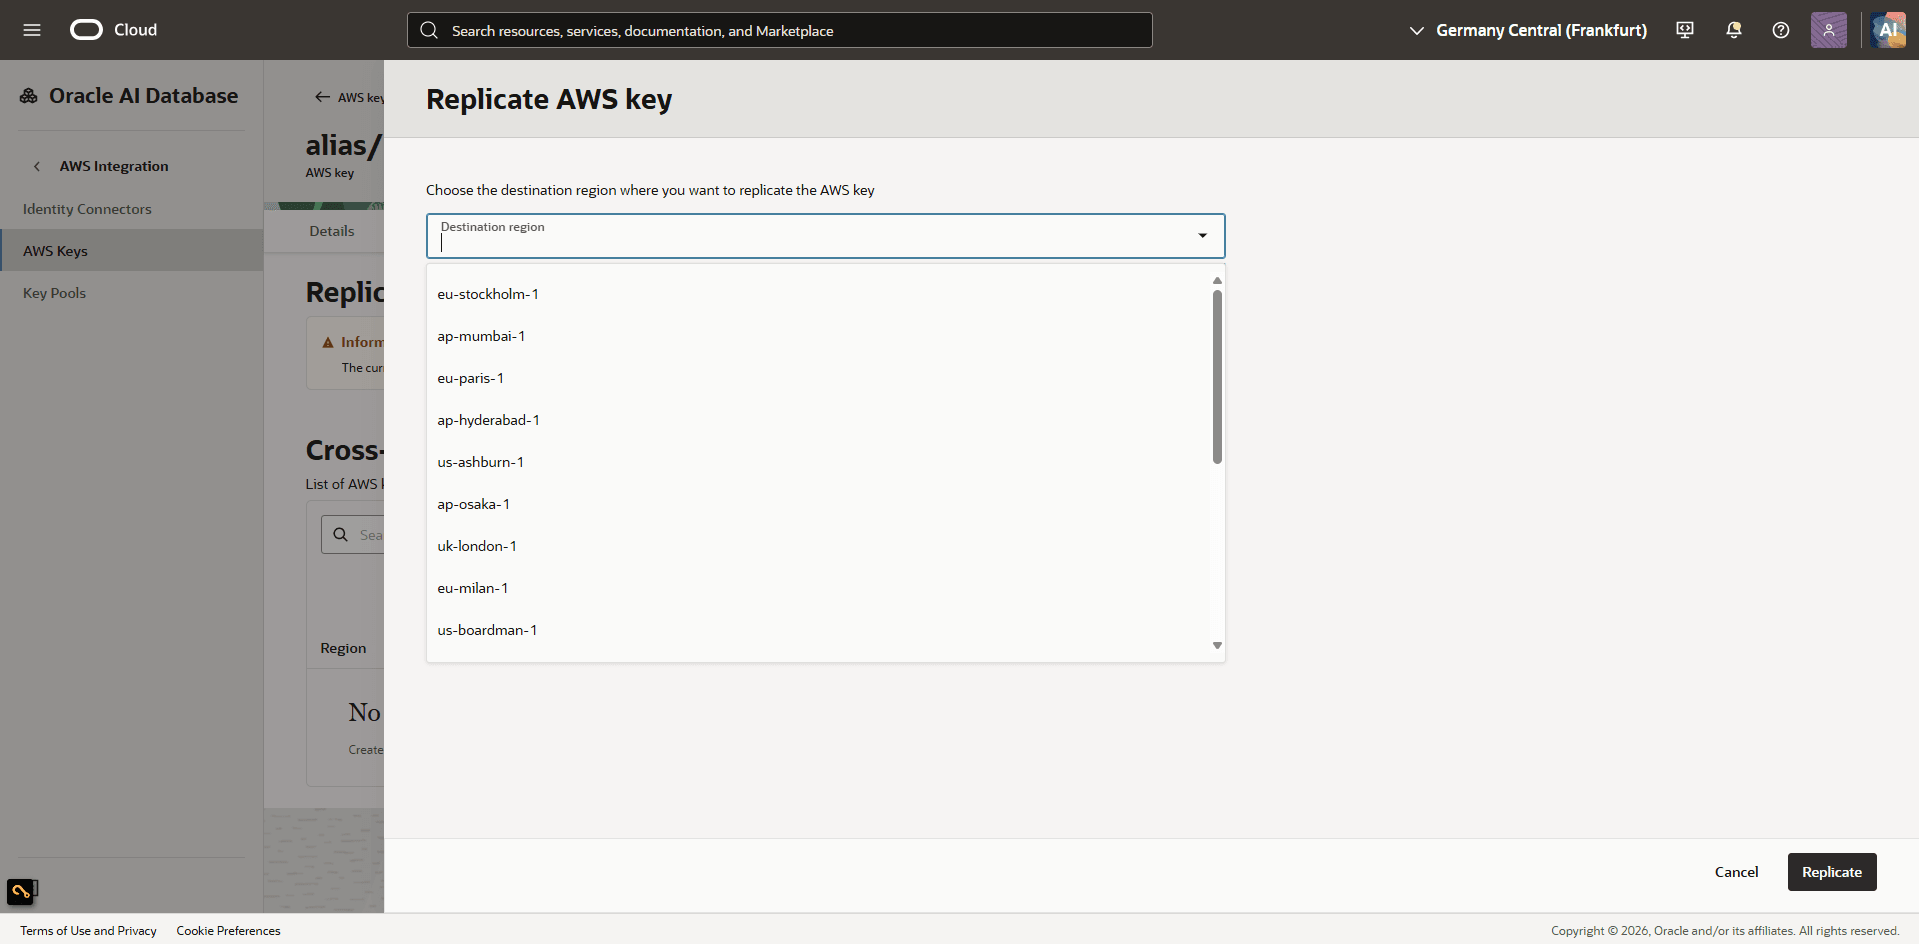Click the Cancel button
Screen dimensions: 1919x944
click(1736, 872)
